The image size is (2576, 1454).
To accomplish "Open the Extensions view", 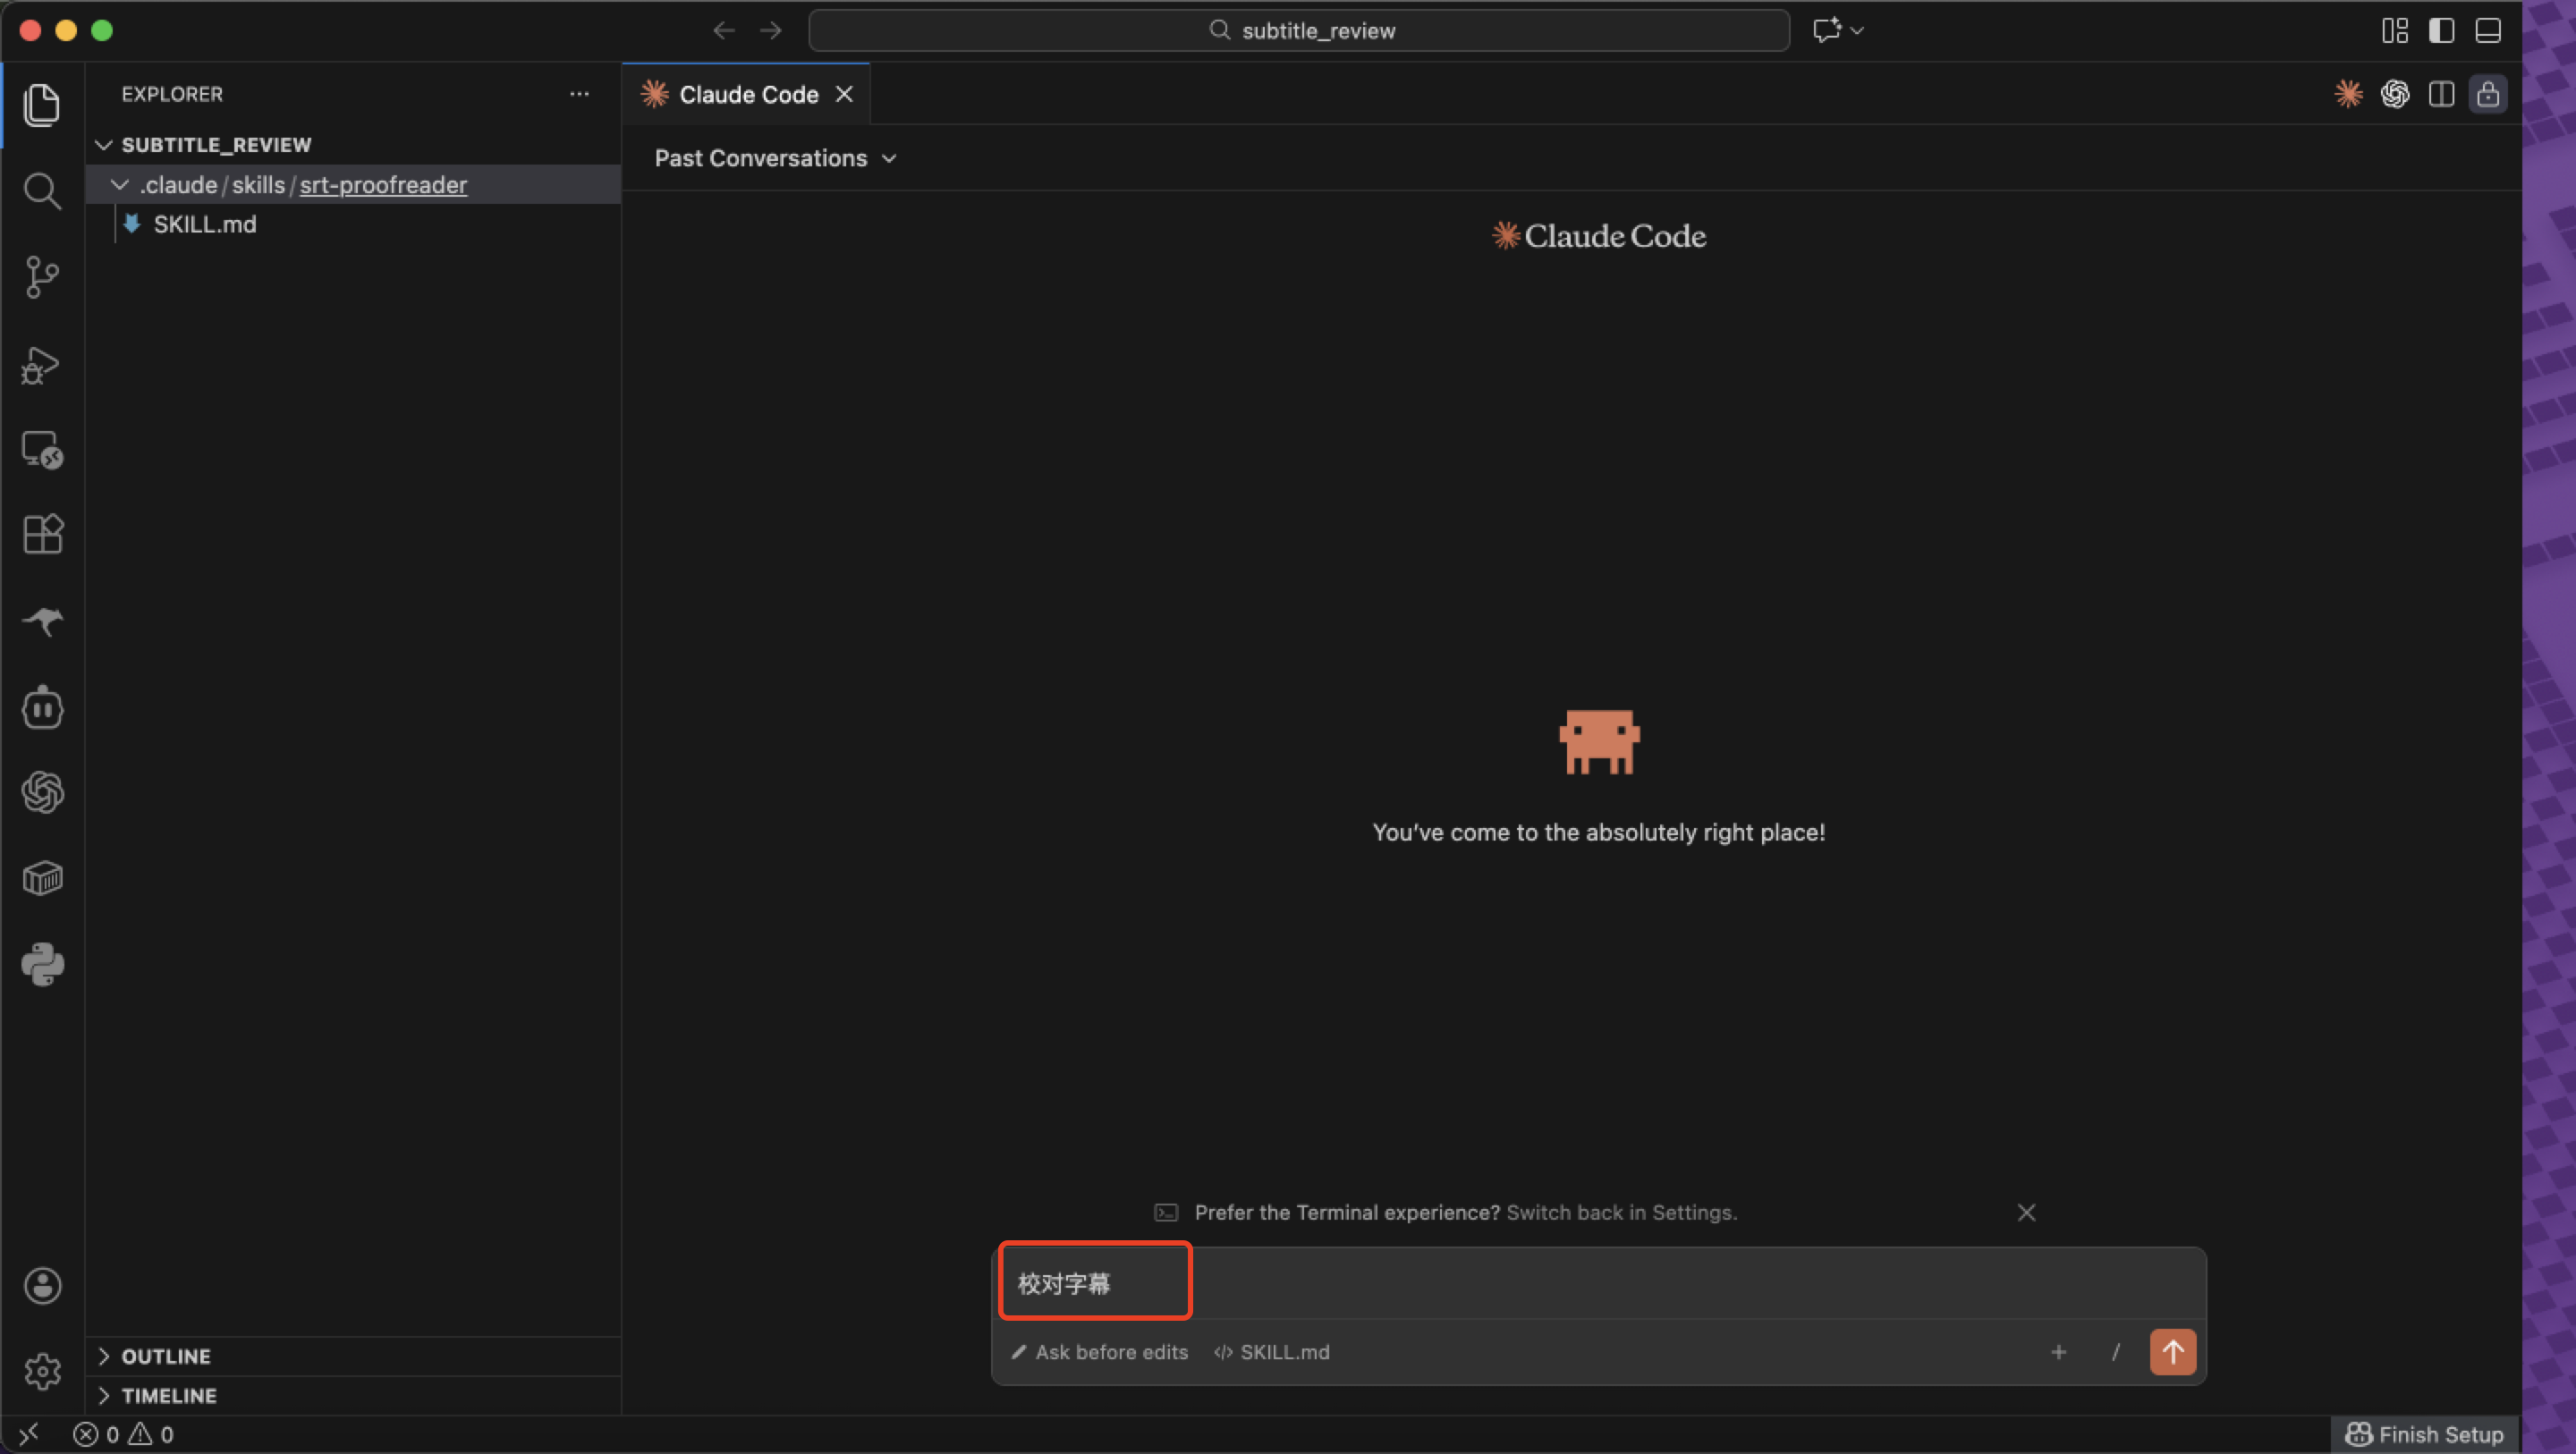I will [42, 535].
